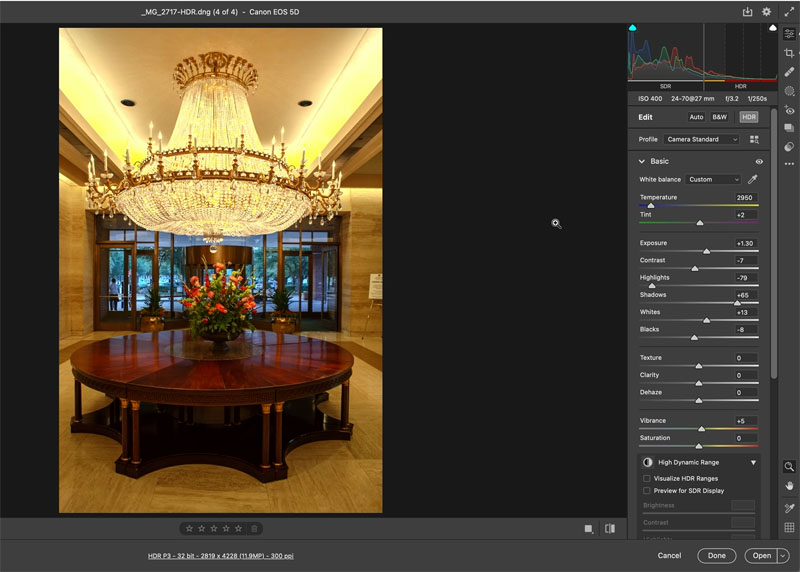800x572 pixels.
Task: Open the Masking circle tool
Action: 789,91
